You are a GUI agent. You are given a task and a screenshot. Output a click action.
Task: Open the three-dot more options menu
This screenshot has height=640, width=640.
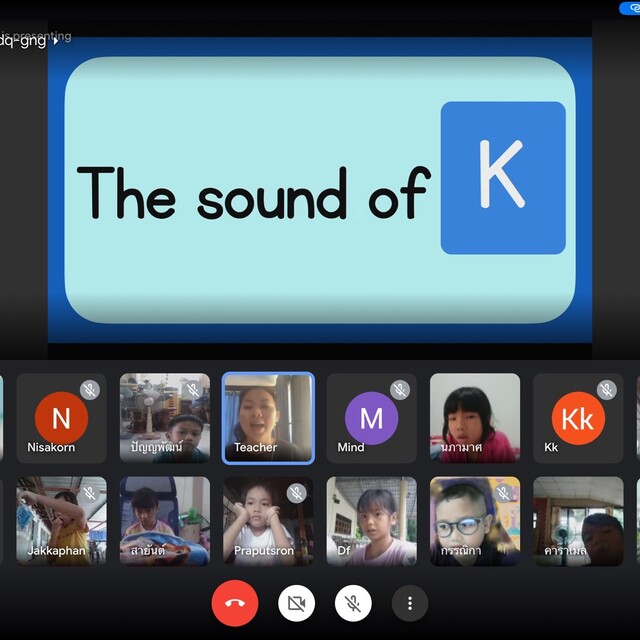410,603
